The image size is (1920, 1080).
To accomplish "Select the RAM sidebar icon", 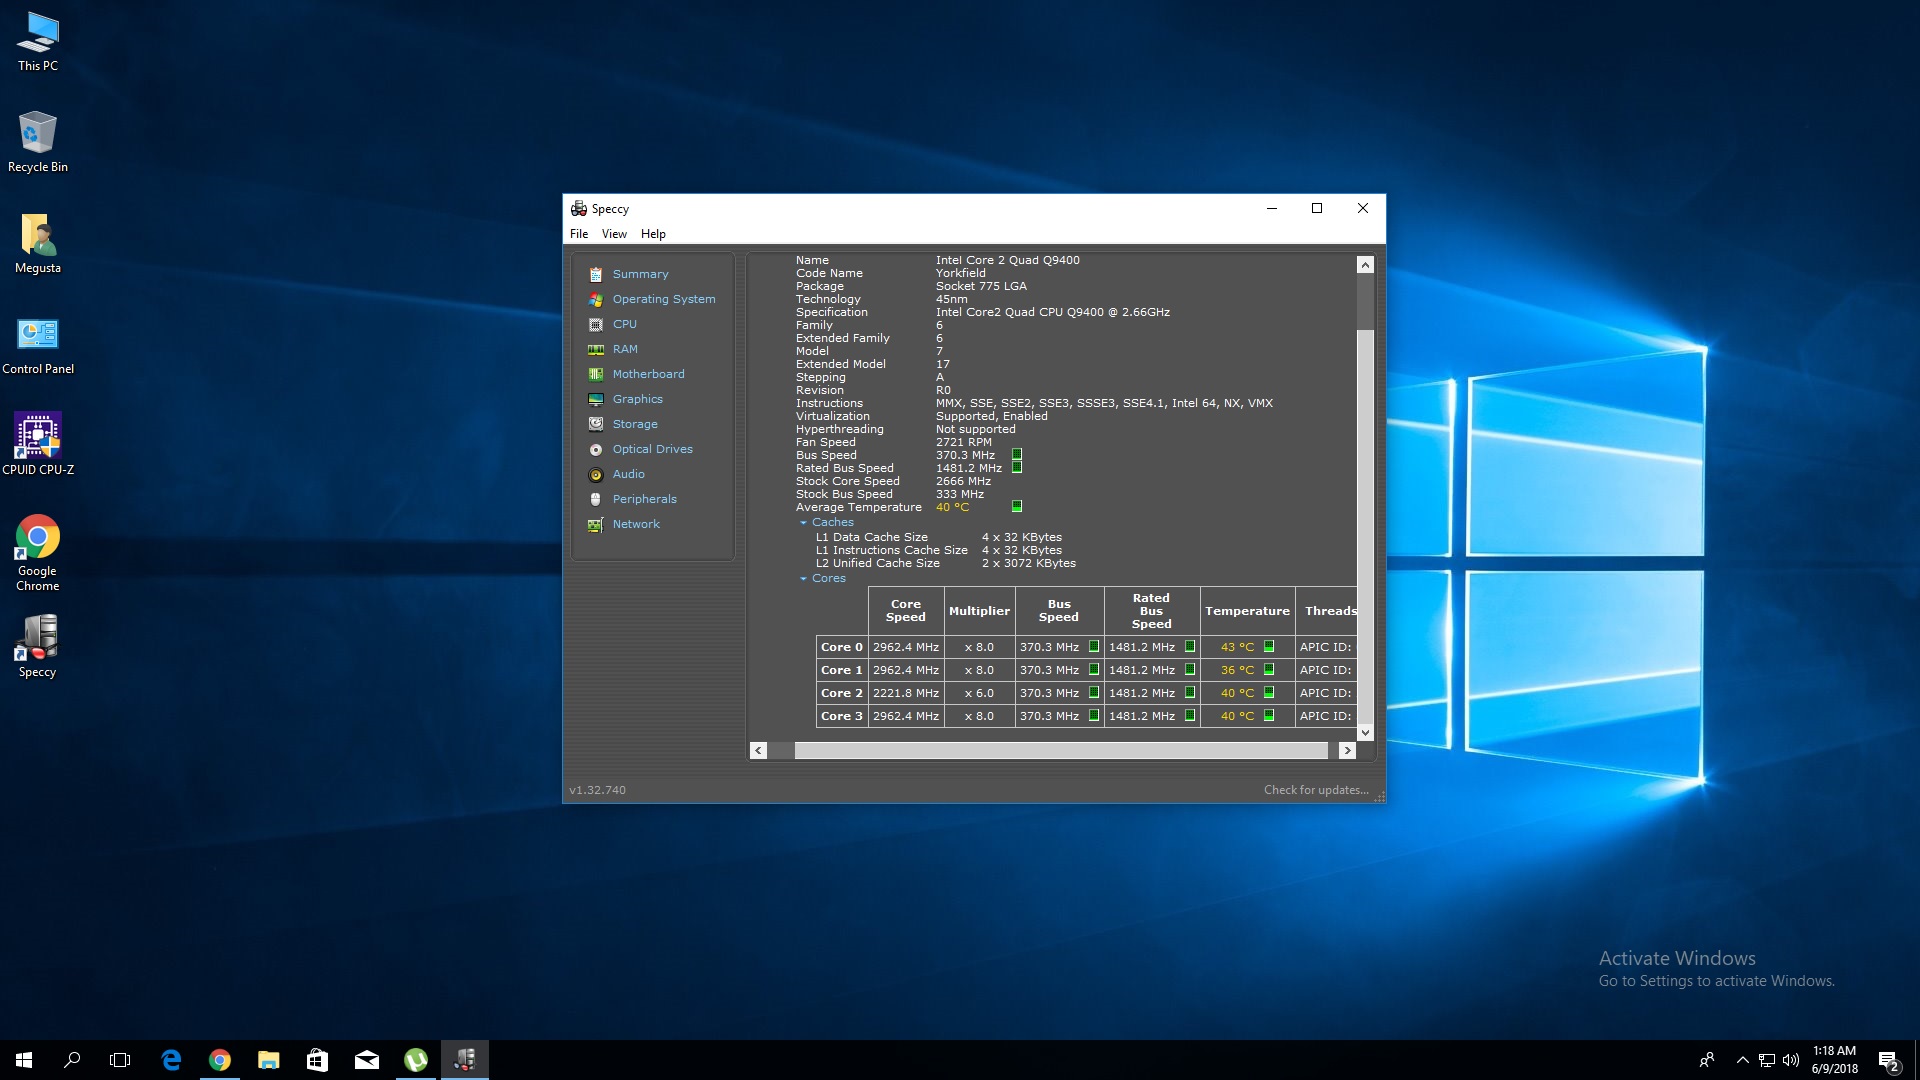I will coord(596,349).
